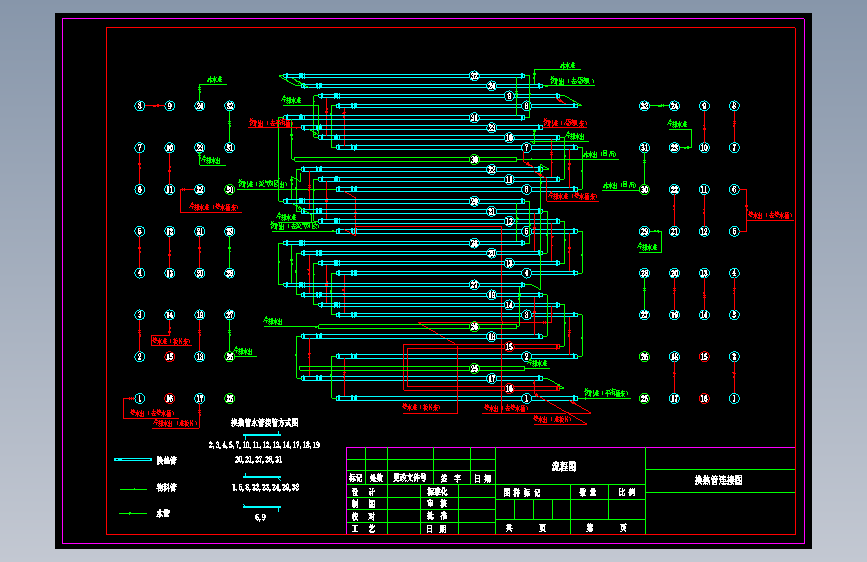Click the 处数 cell in the title block
The height and width of the screenshot is (562, 867).
pos(376,478)
